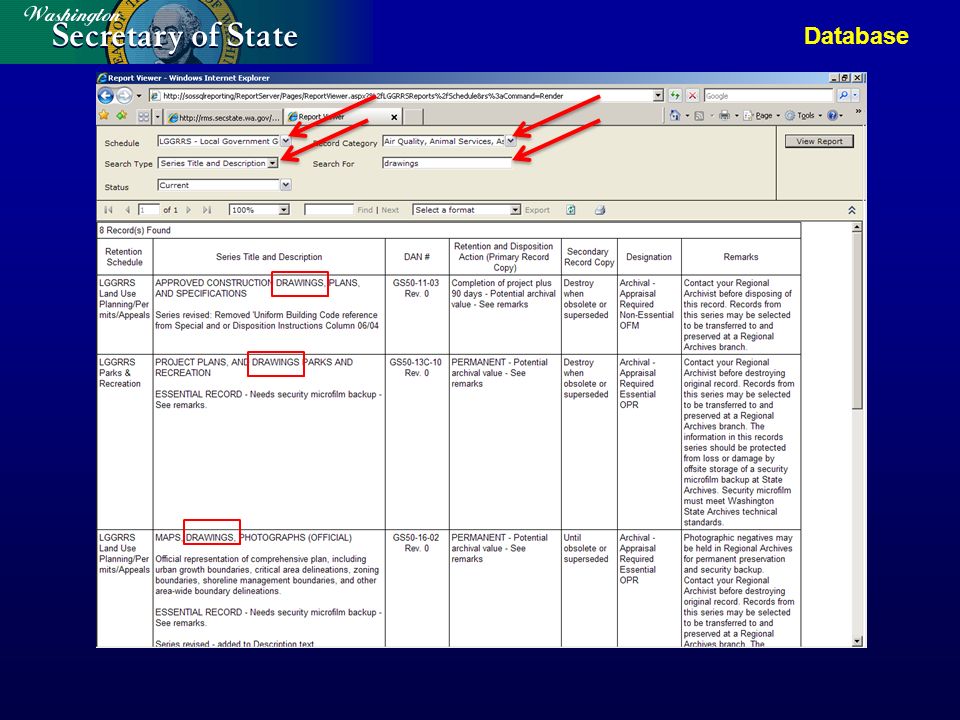Print the report using the printer icon
Image resolution: width=960 pixels, height=720 pixels.
600,210
